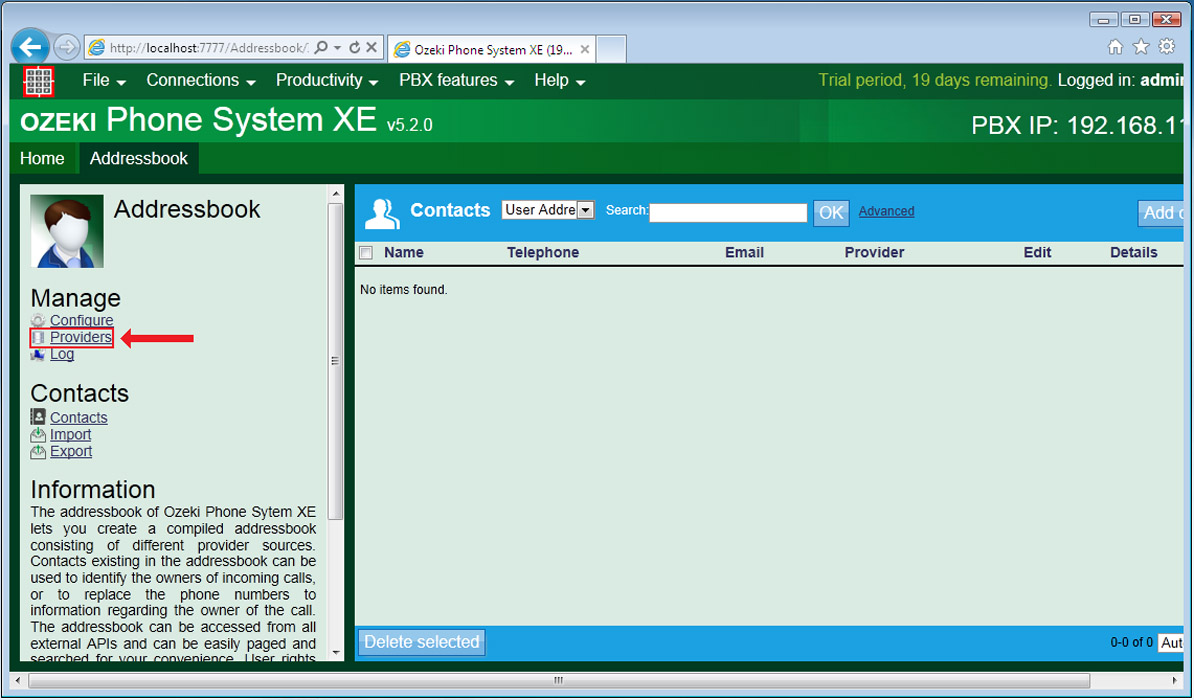Click the Delete selected button
The image size is (1194, 700).
pyautogui.click(x=422, y=642)
